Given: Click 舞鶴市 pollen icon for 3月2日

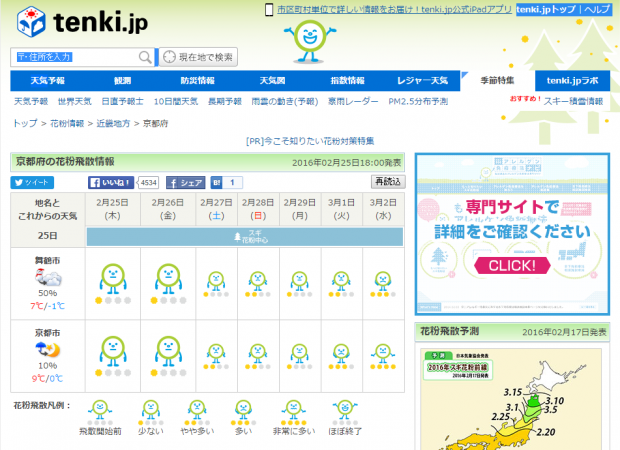Looking at the screenshot, I should (383, 281).
